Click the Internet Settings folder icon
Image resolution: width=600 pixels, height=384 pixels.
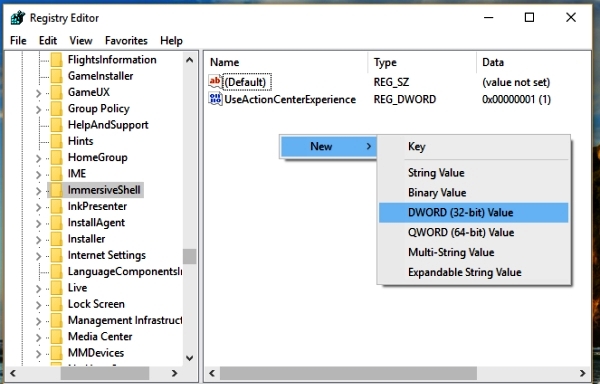(56, 255)
